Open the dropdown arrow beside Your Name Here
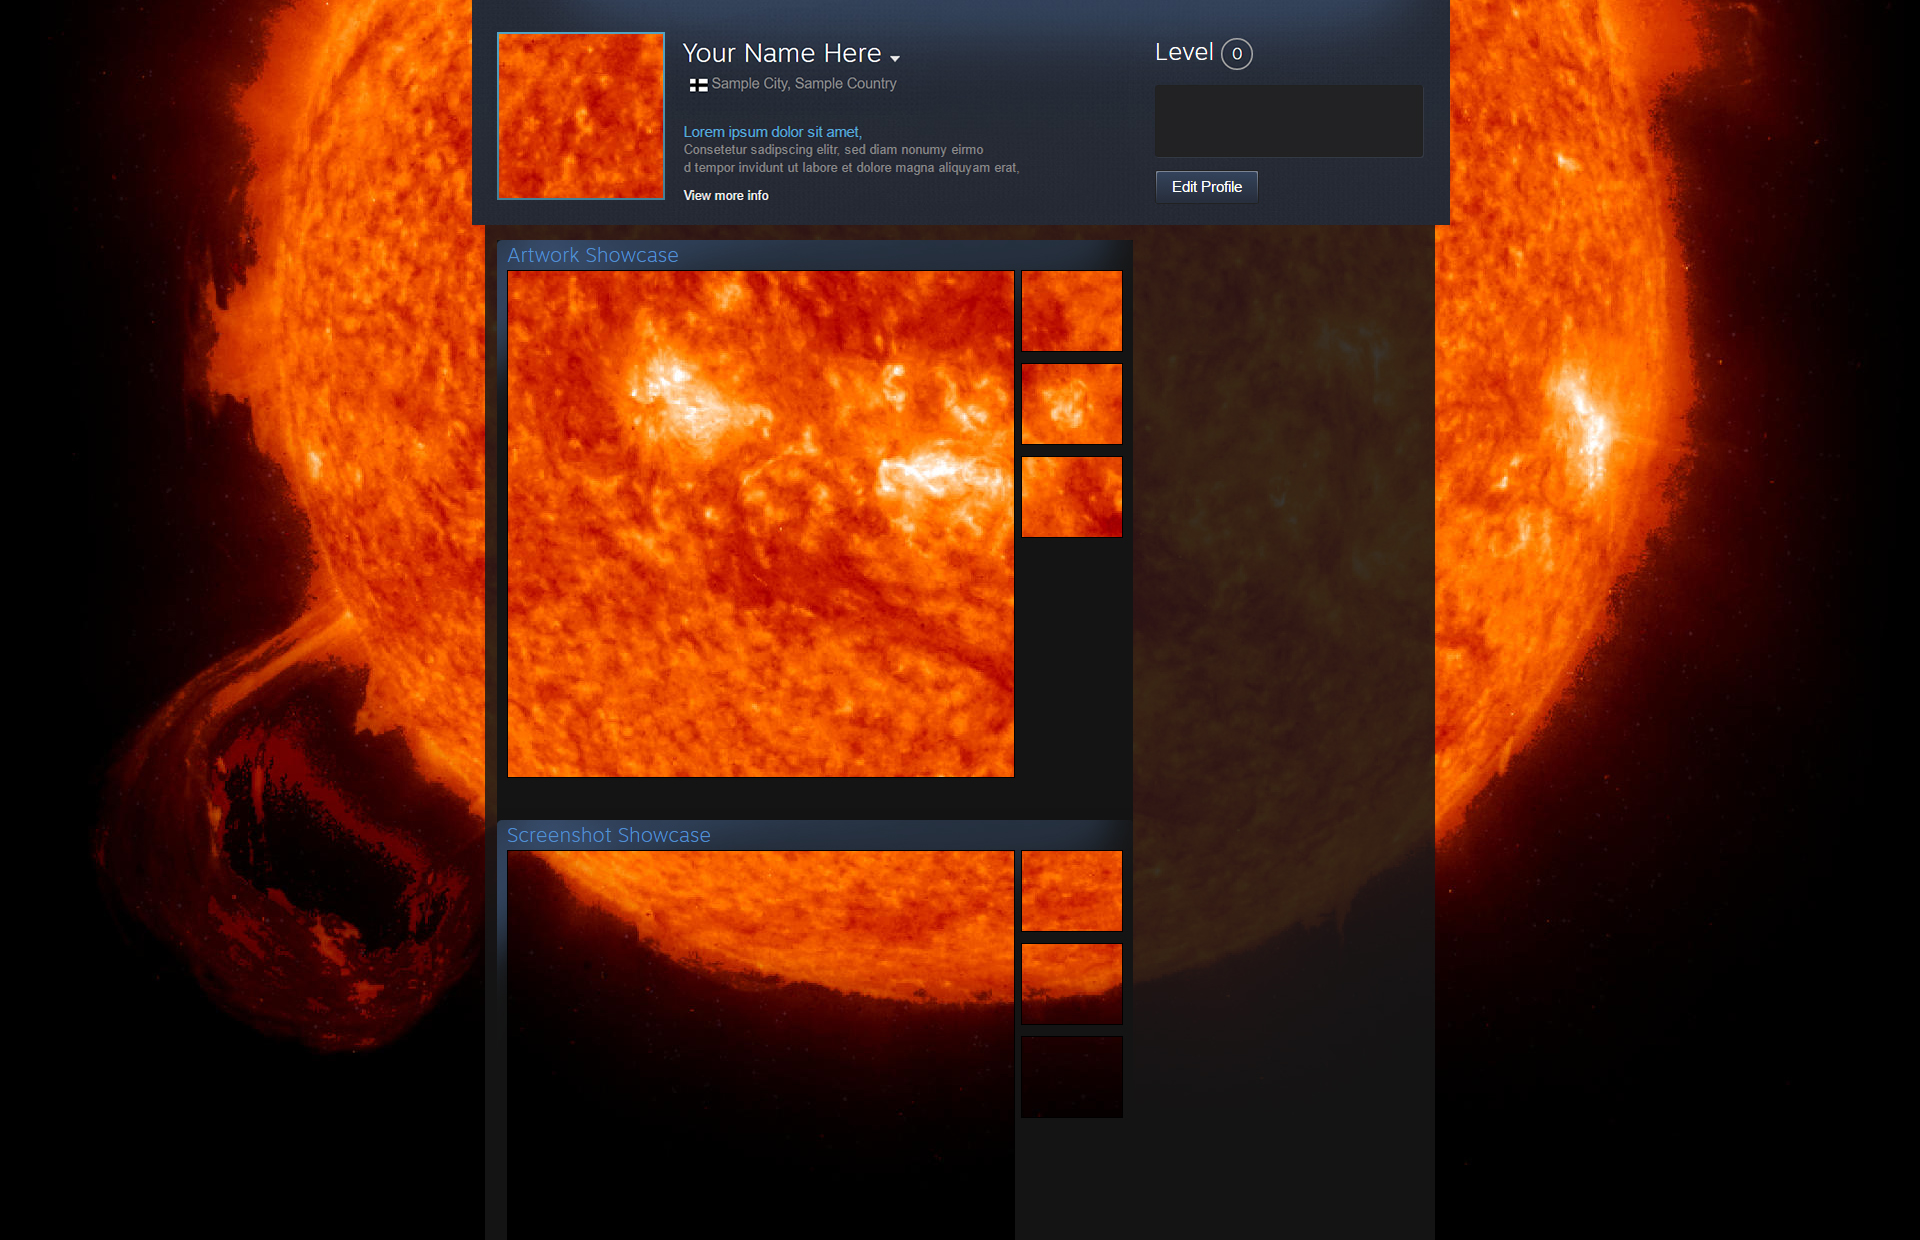 [895, 58]
